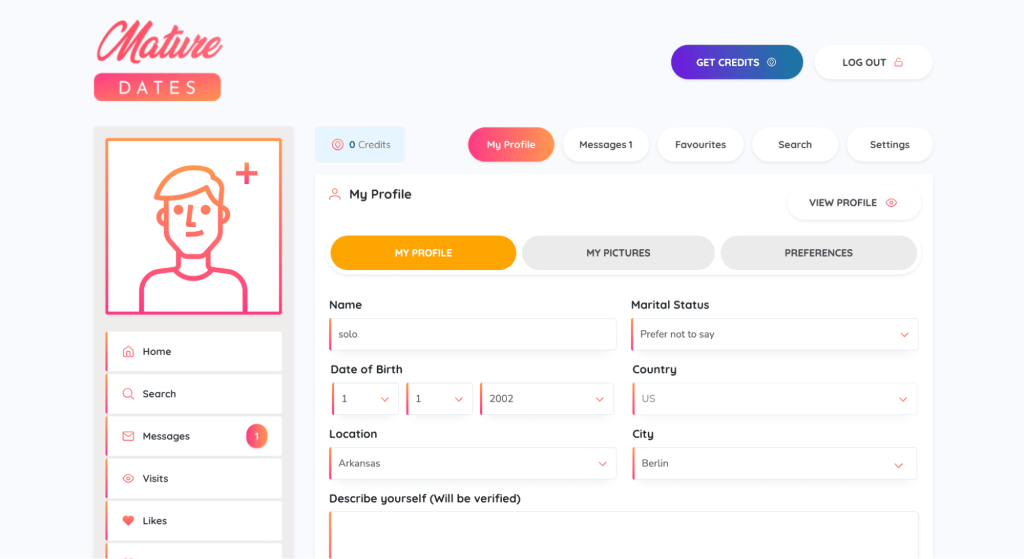Click the Name input field containing solo
Screen dimensions: 1024x559
[x=473, y=334]
